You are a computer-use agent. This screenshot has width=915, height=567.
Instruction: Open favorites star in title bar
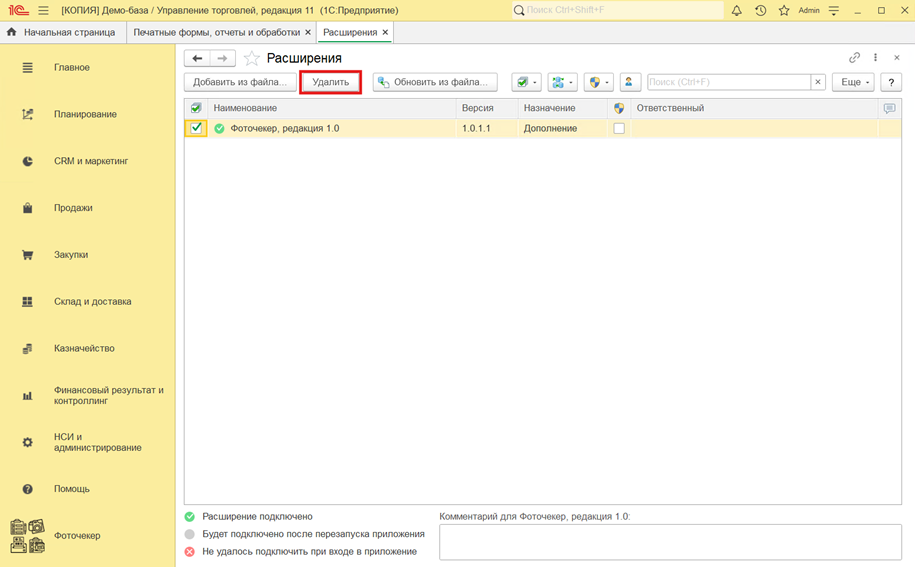784,10
